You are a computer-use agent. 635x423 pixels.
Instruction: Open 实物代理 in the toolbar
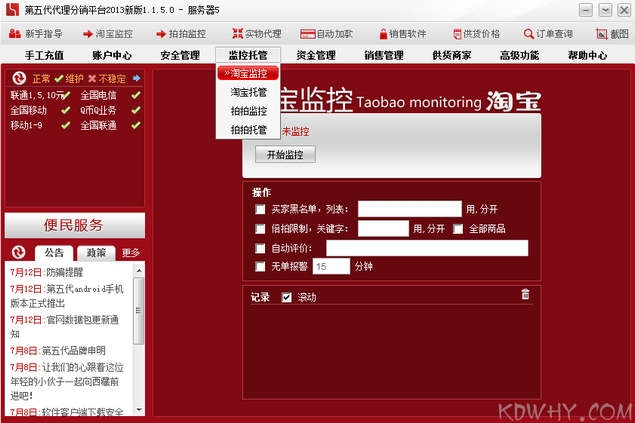tap(238, 34)
